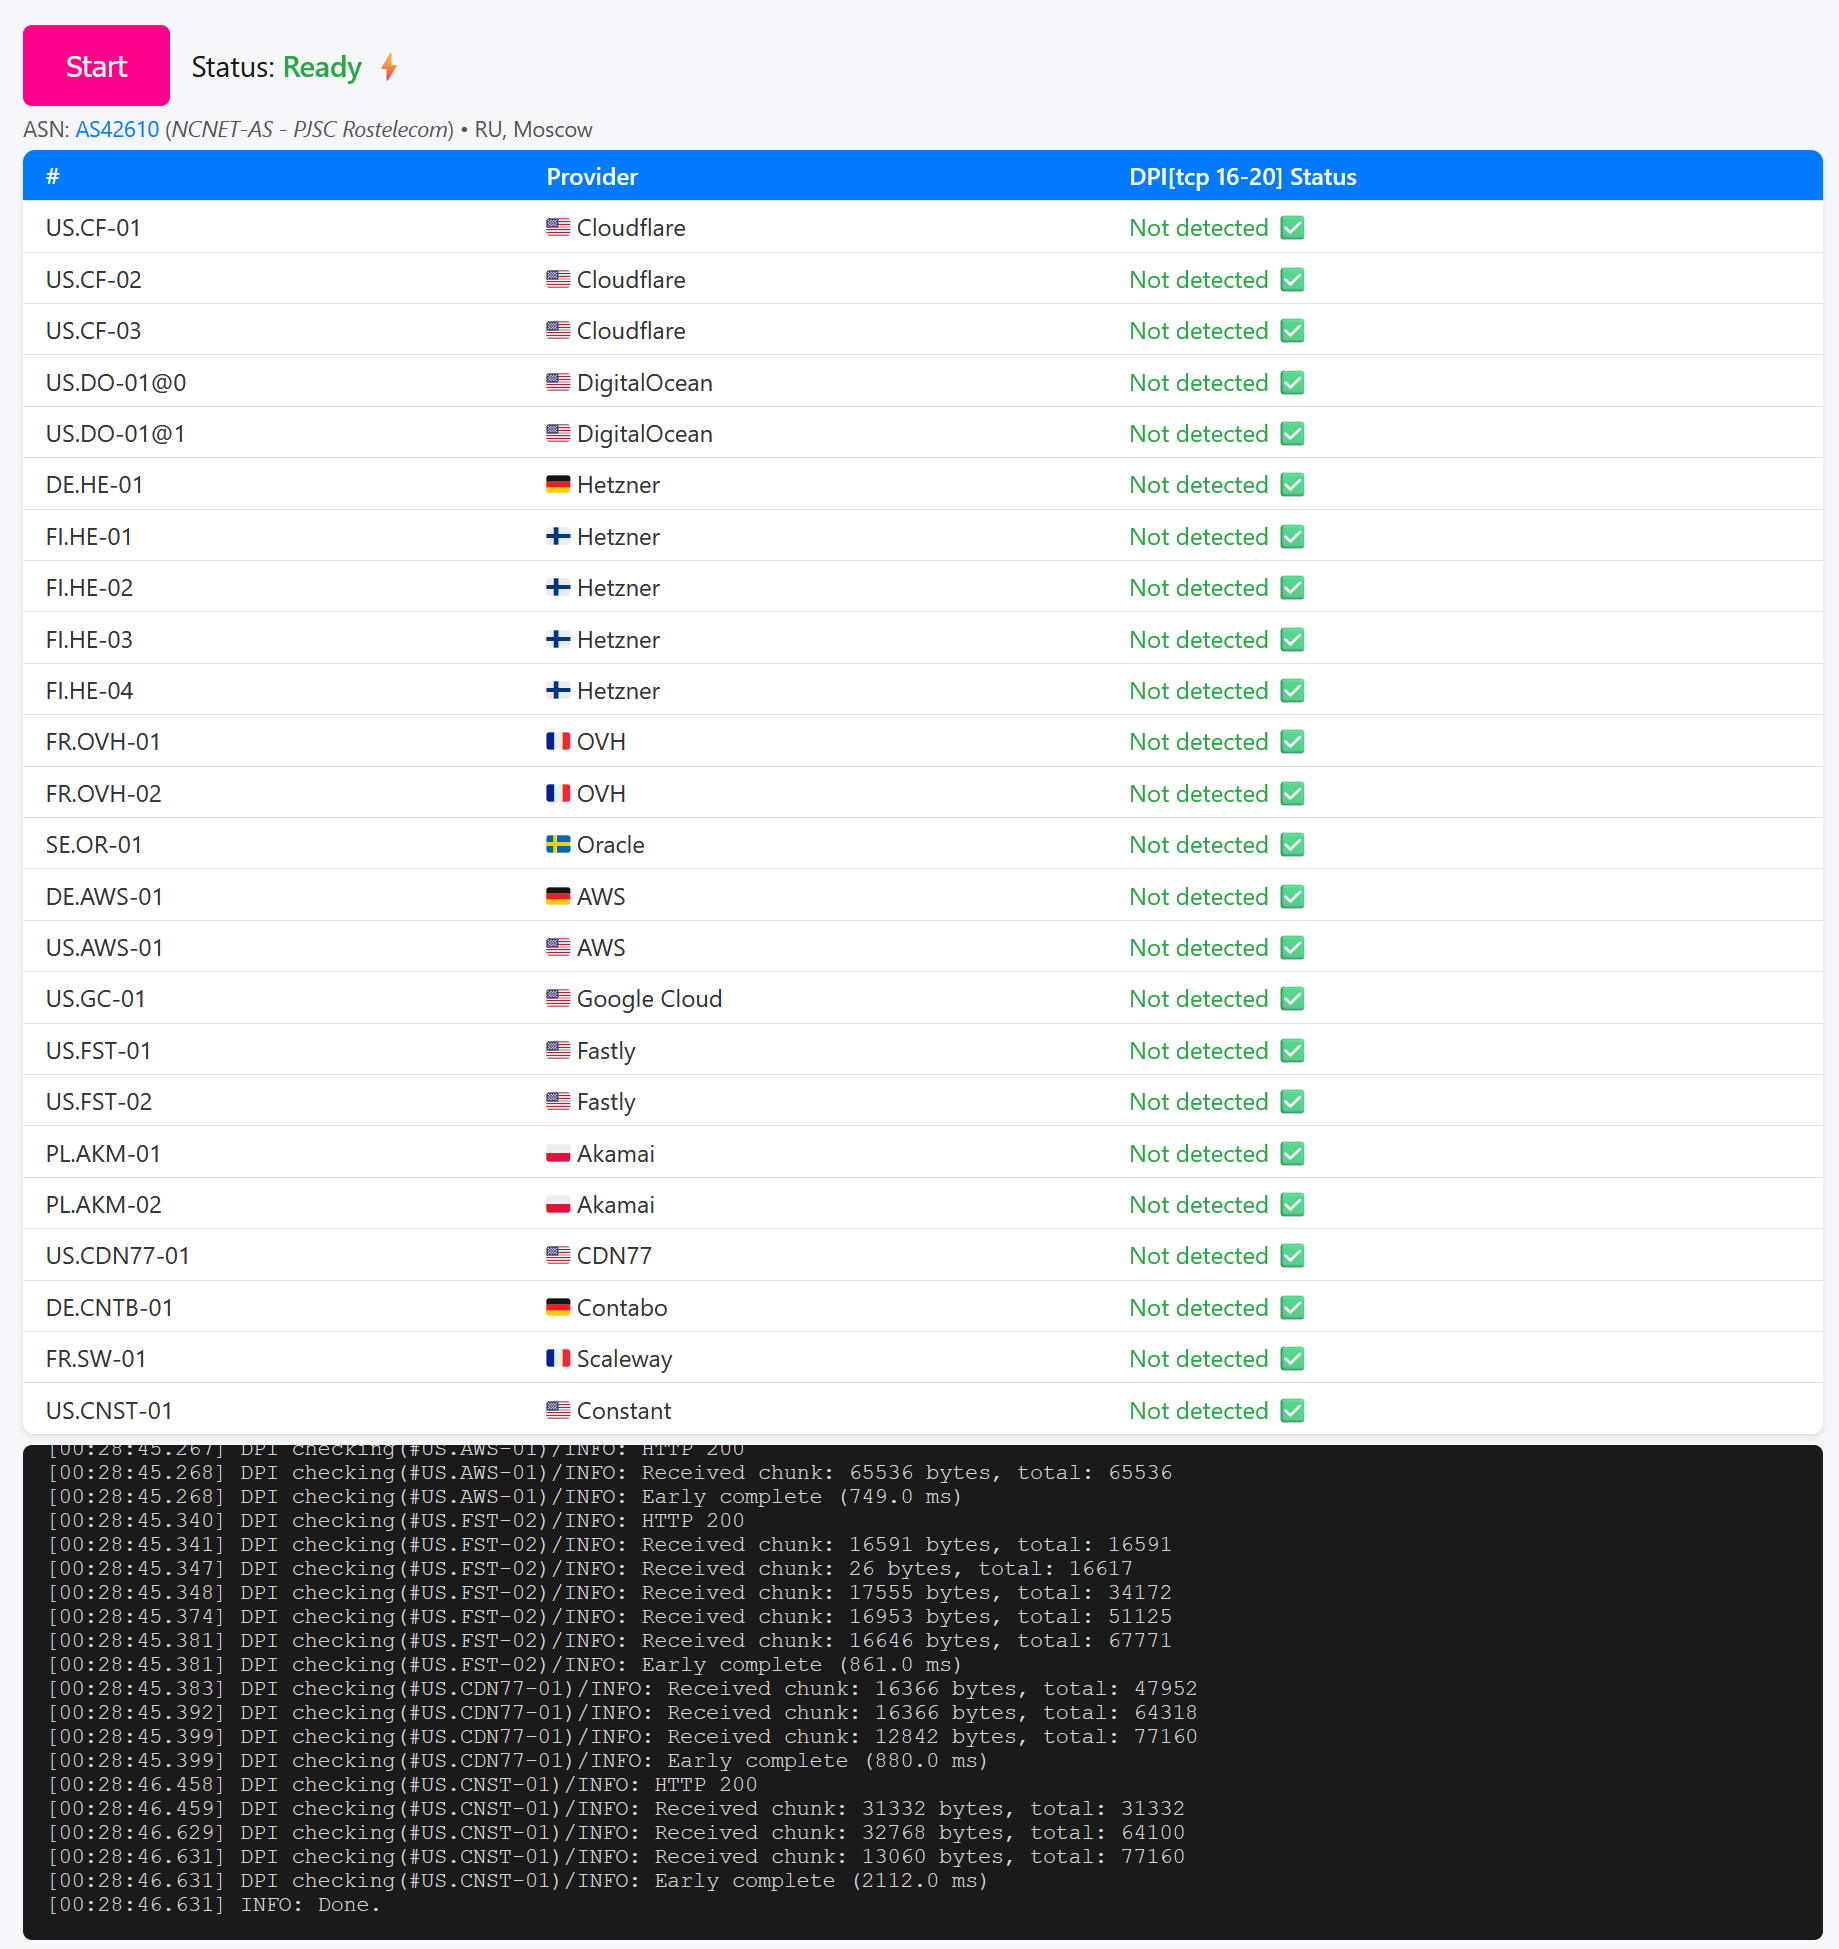Click 'Not detected' status in US.AWS-01 row
The image size is (1839, 1949).
pyautogui.click(x=1199, y=948)
